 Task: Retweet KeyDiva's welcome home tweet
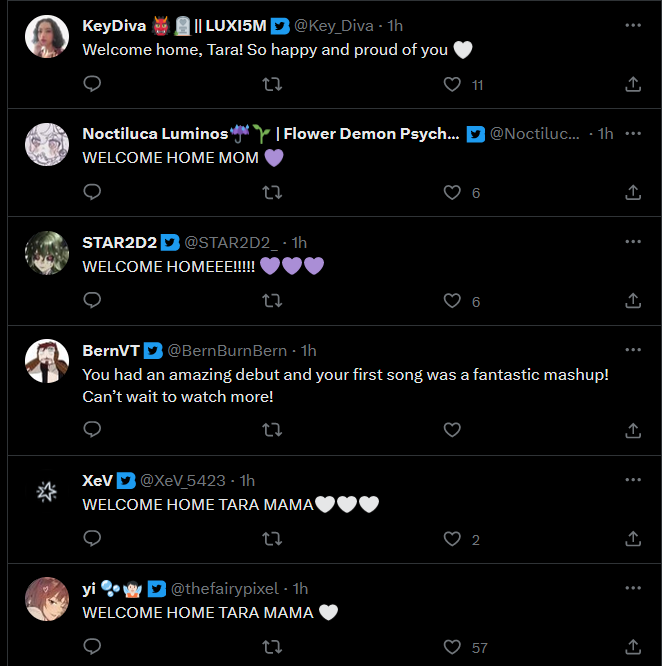[271, 84]
